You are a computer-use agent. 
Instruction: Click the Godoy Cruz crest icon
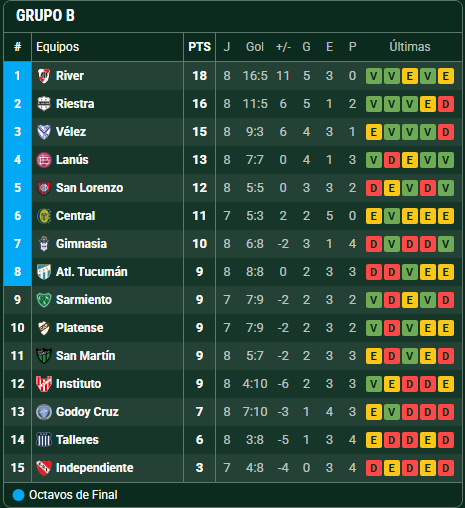pyautogui.click(x=44, y=412)
